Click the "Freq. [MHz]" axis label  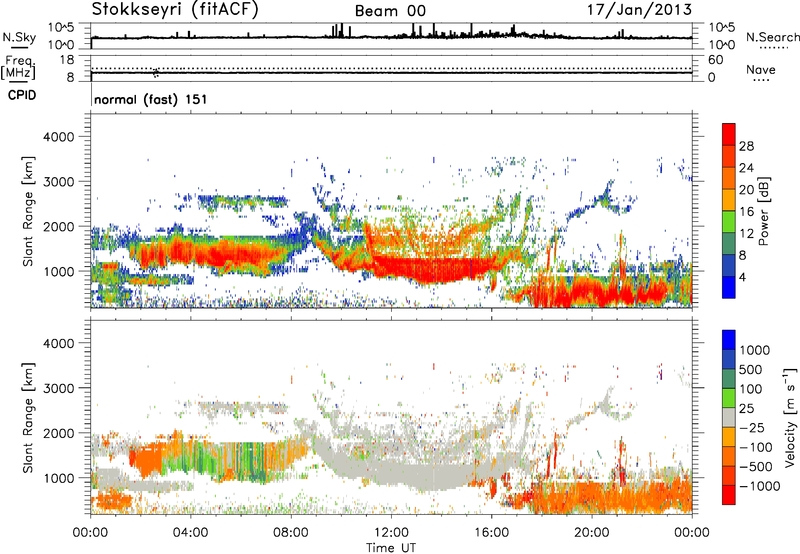point(18,68)
